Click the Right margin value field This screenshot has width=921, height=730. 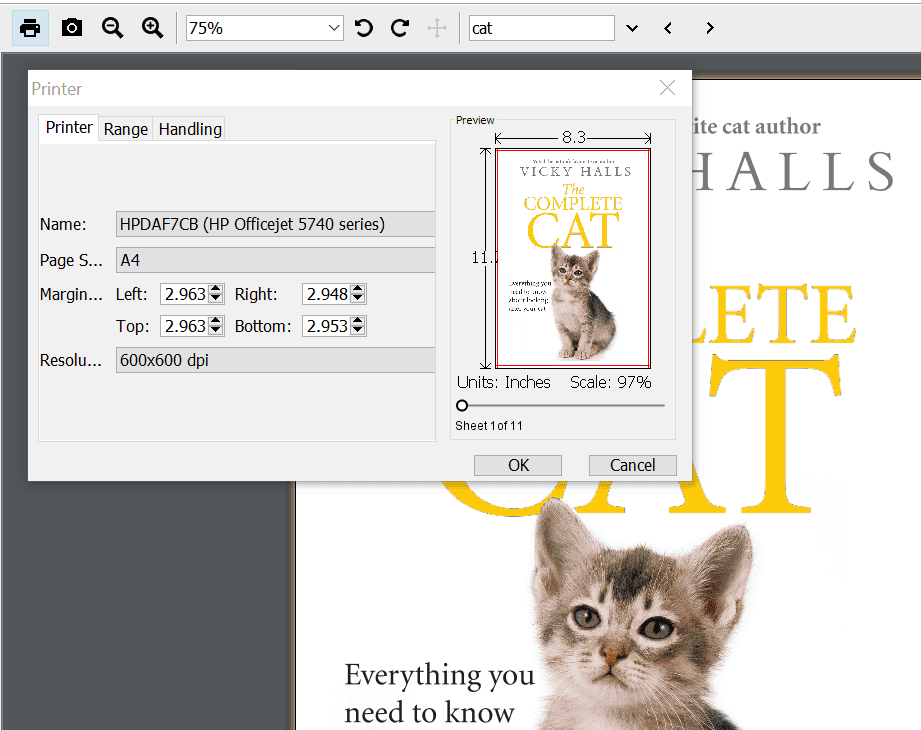327,294
